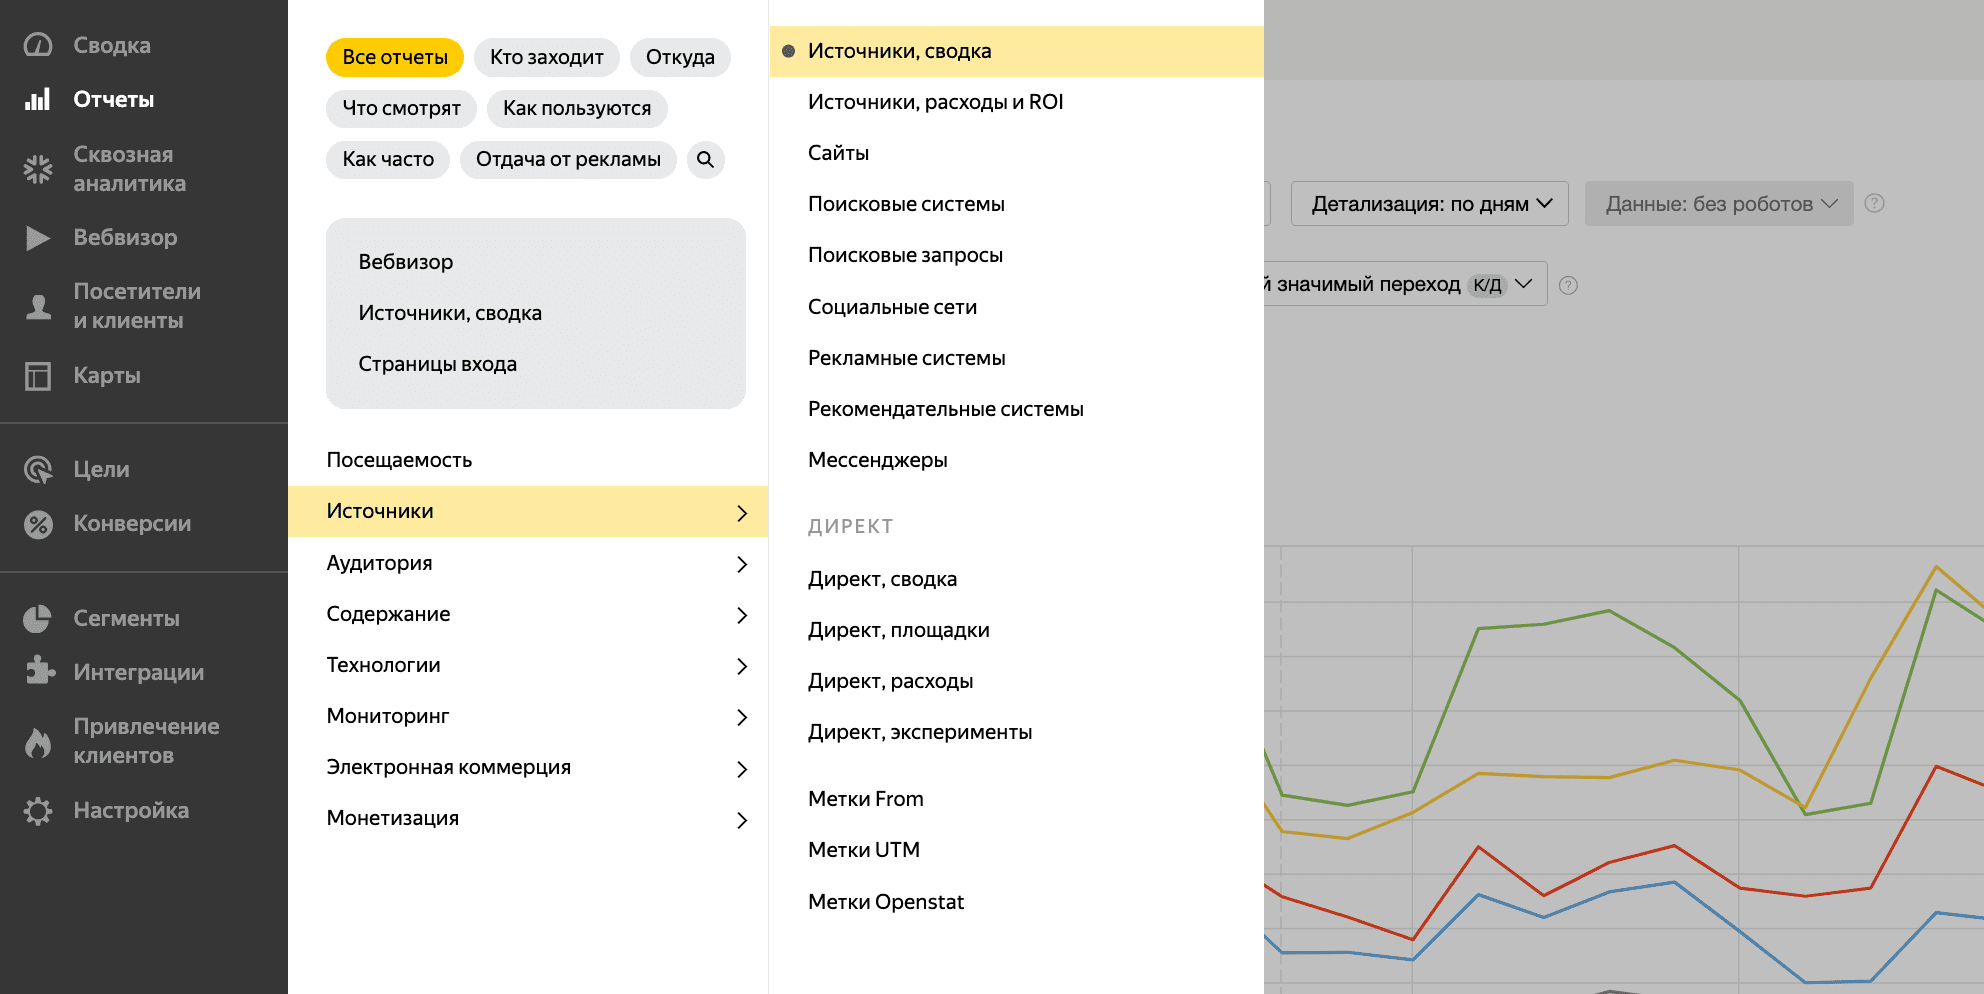
Task: Open Настройка gear icon
Action: (x=38, y=810)
